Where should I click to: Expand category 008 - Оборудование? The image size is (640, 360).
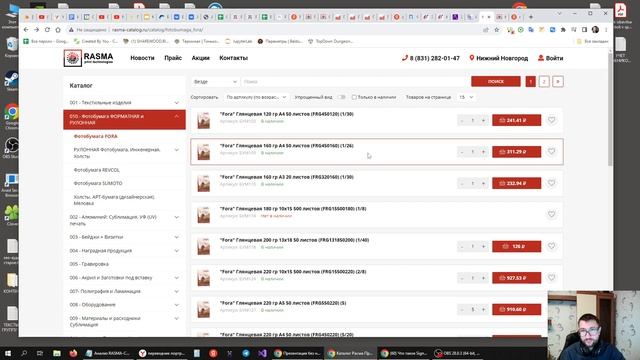click(x=176, y=305)
